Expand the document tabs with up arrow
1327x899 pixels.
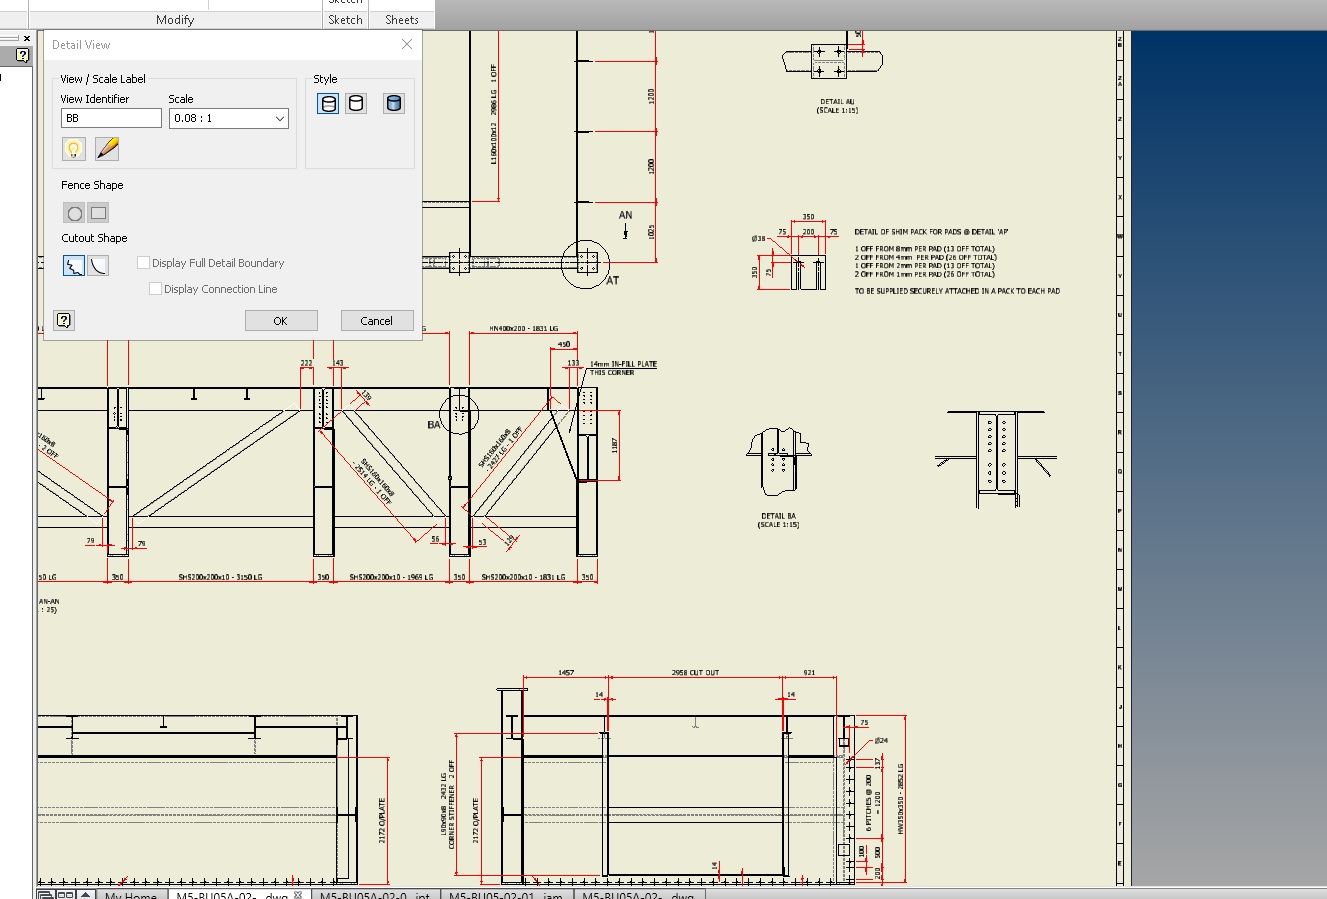click(82, 894)
